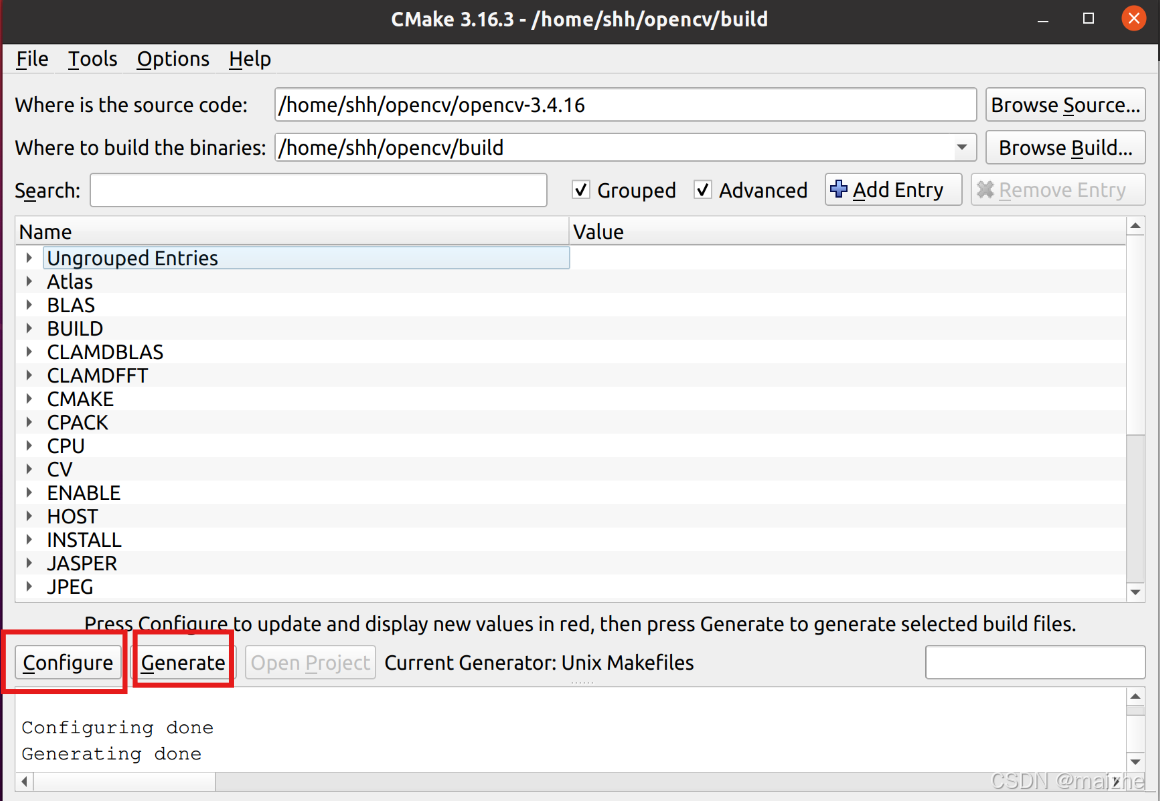Click the source code path field
Image resolution: width=1160 pixels, height=801 pixels.
click(x=625, y=105)
